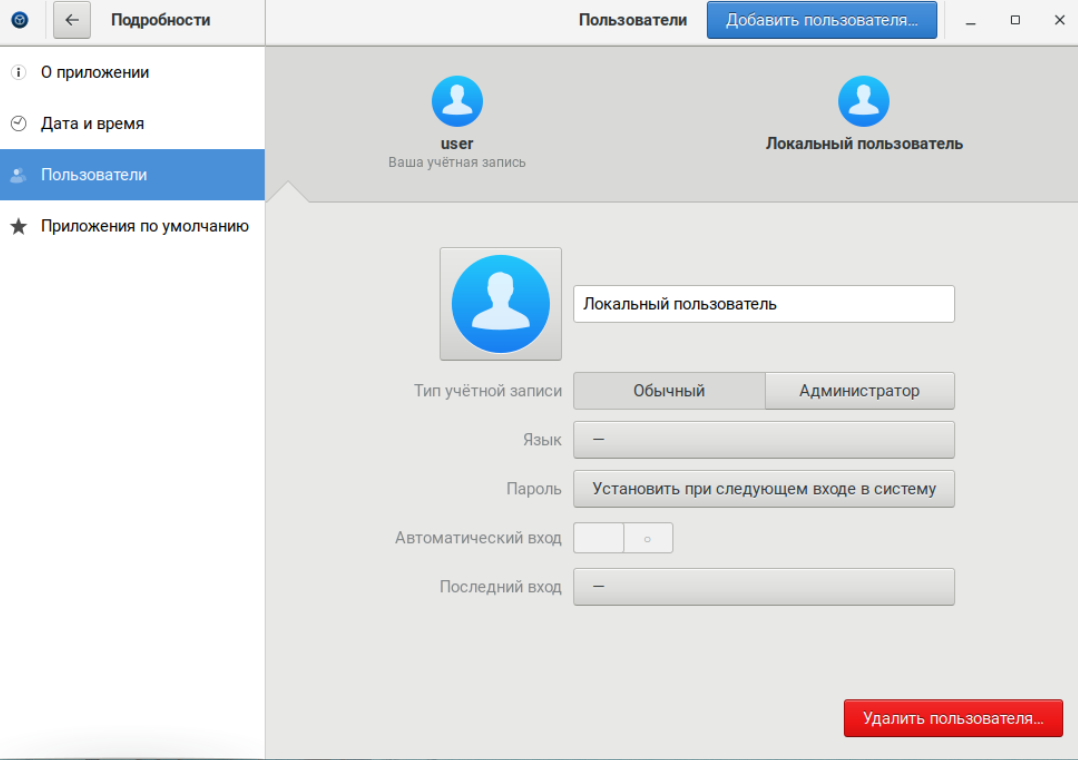Open the Последний вход history field

click(763, 587)
